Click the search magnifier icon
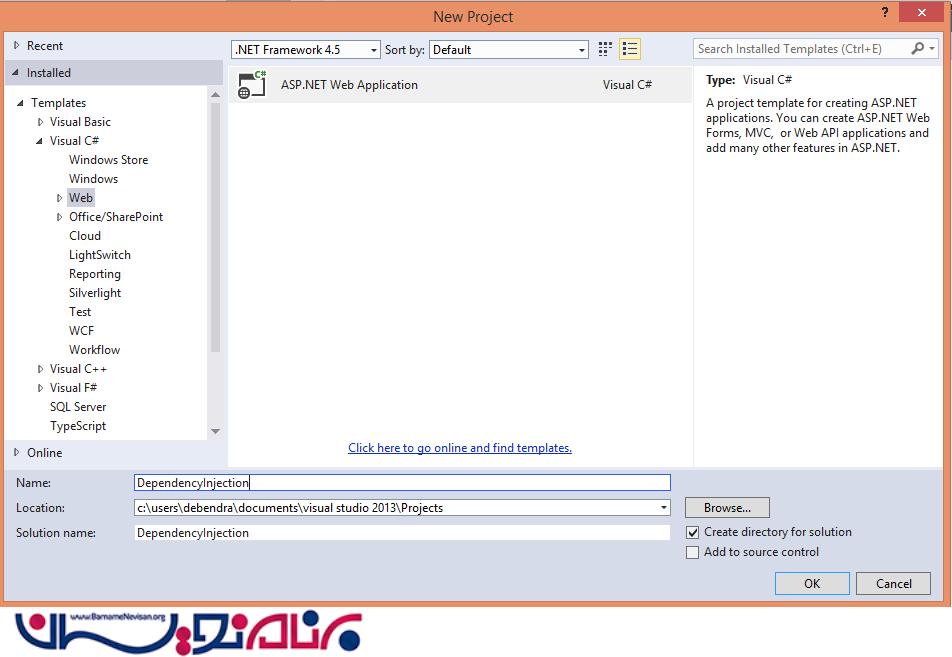The image size is (952, 657). tap(918, 49)
